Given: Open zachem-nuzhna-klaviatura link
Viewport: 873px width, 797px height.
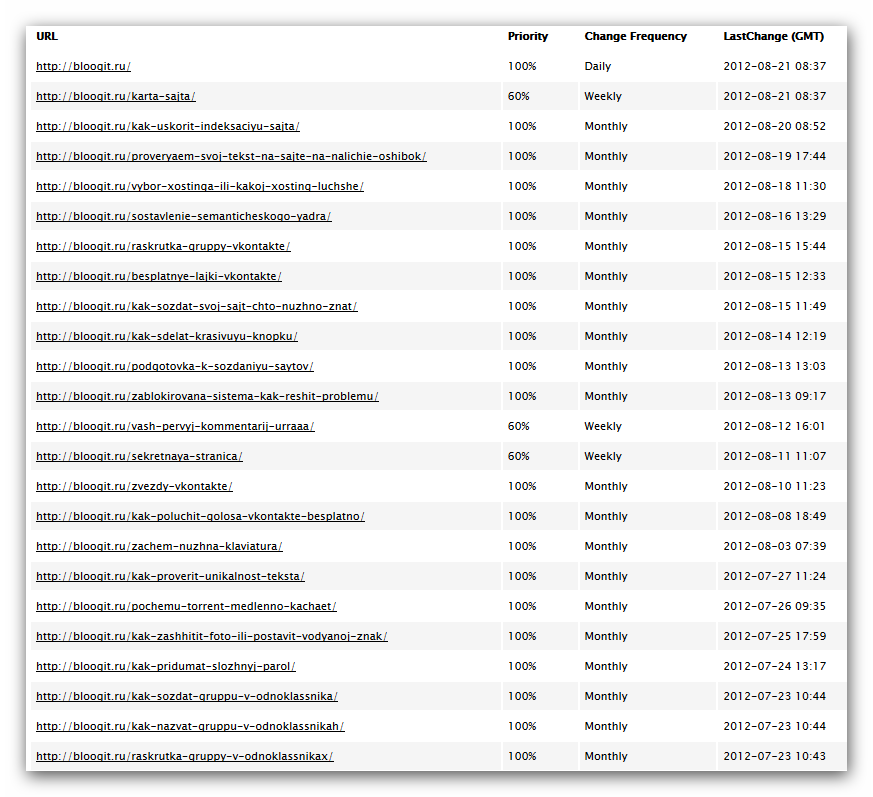Looking at the screenshot, I should tap(159, 547).
